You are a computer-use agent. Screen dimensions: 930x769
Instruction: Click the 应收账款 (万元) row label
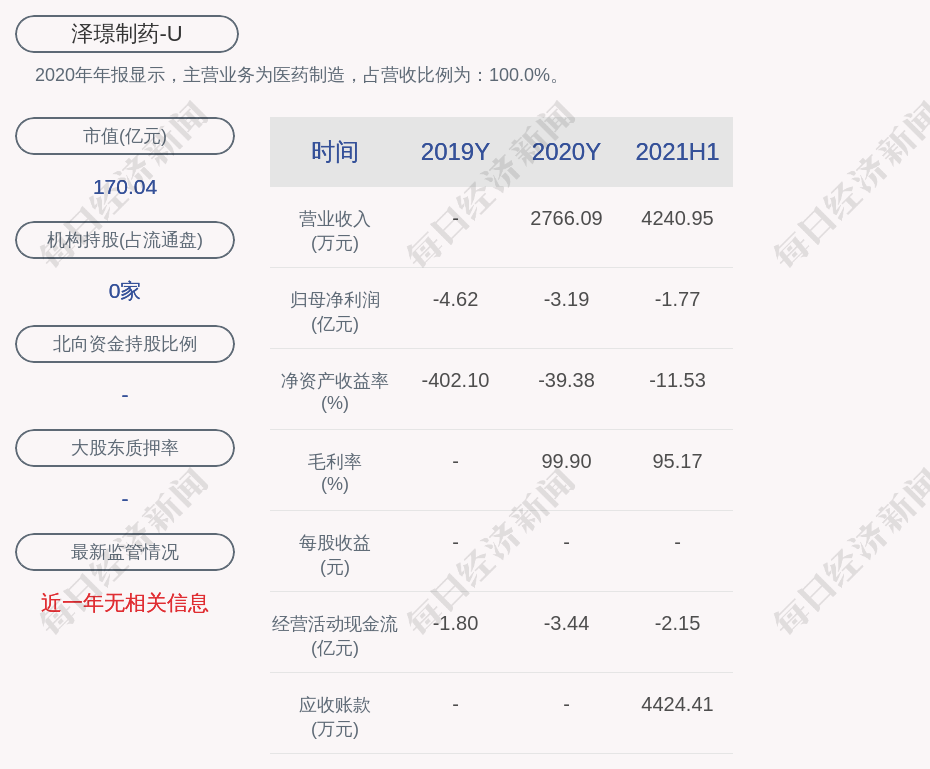click(335, 717)
